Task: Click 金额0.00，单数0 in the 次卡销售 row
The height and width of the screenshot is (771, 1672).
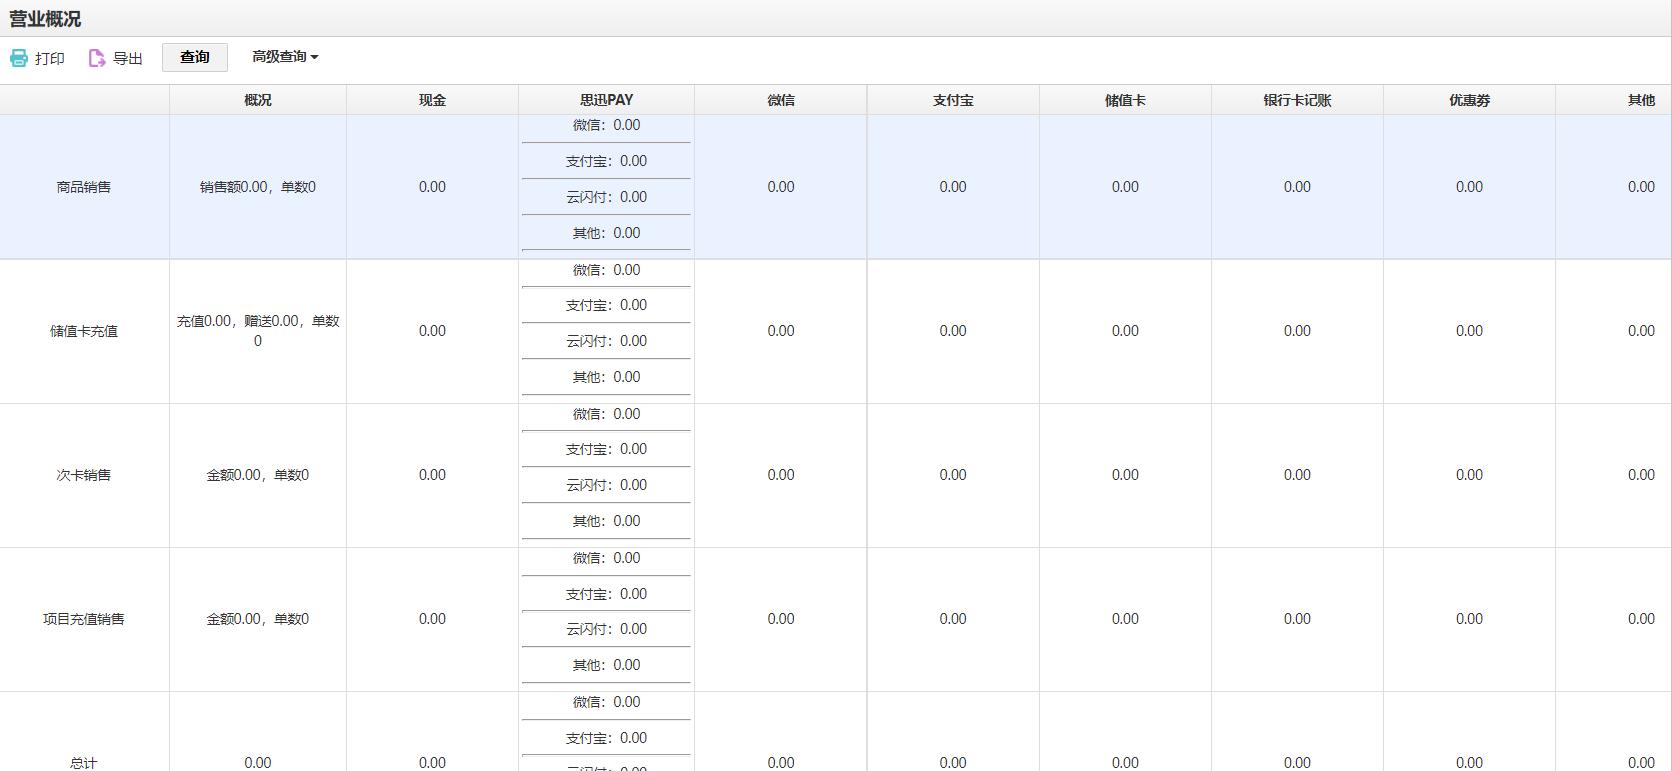Action: tap(258, 475)
